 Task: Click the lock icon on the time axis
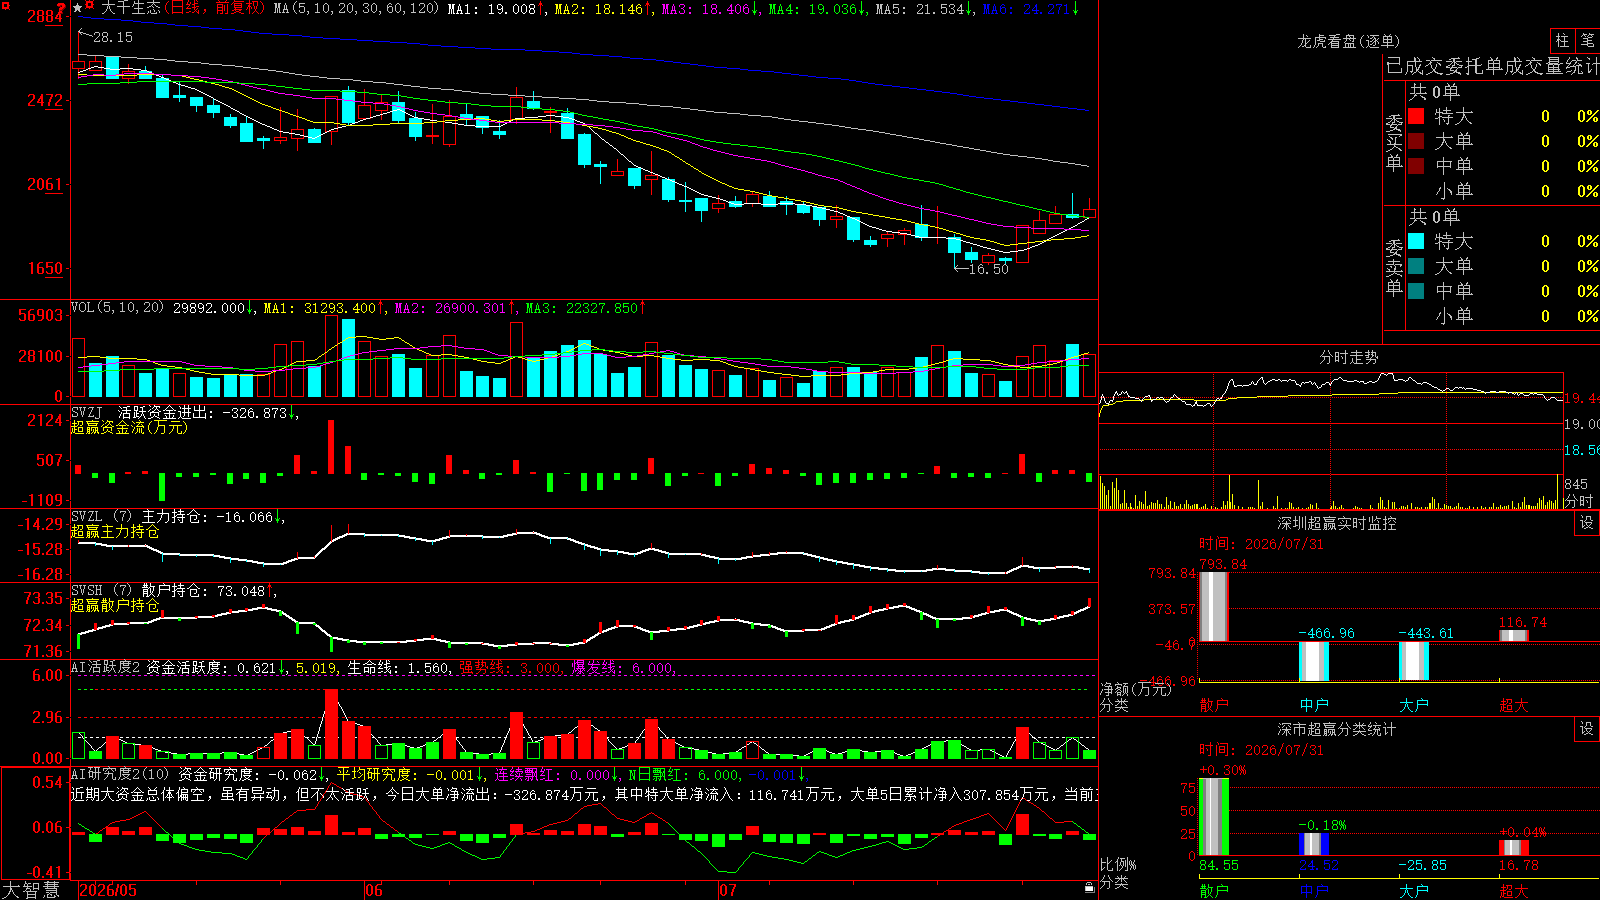point(1090,888)
